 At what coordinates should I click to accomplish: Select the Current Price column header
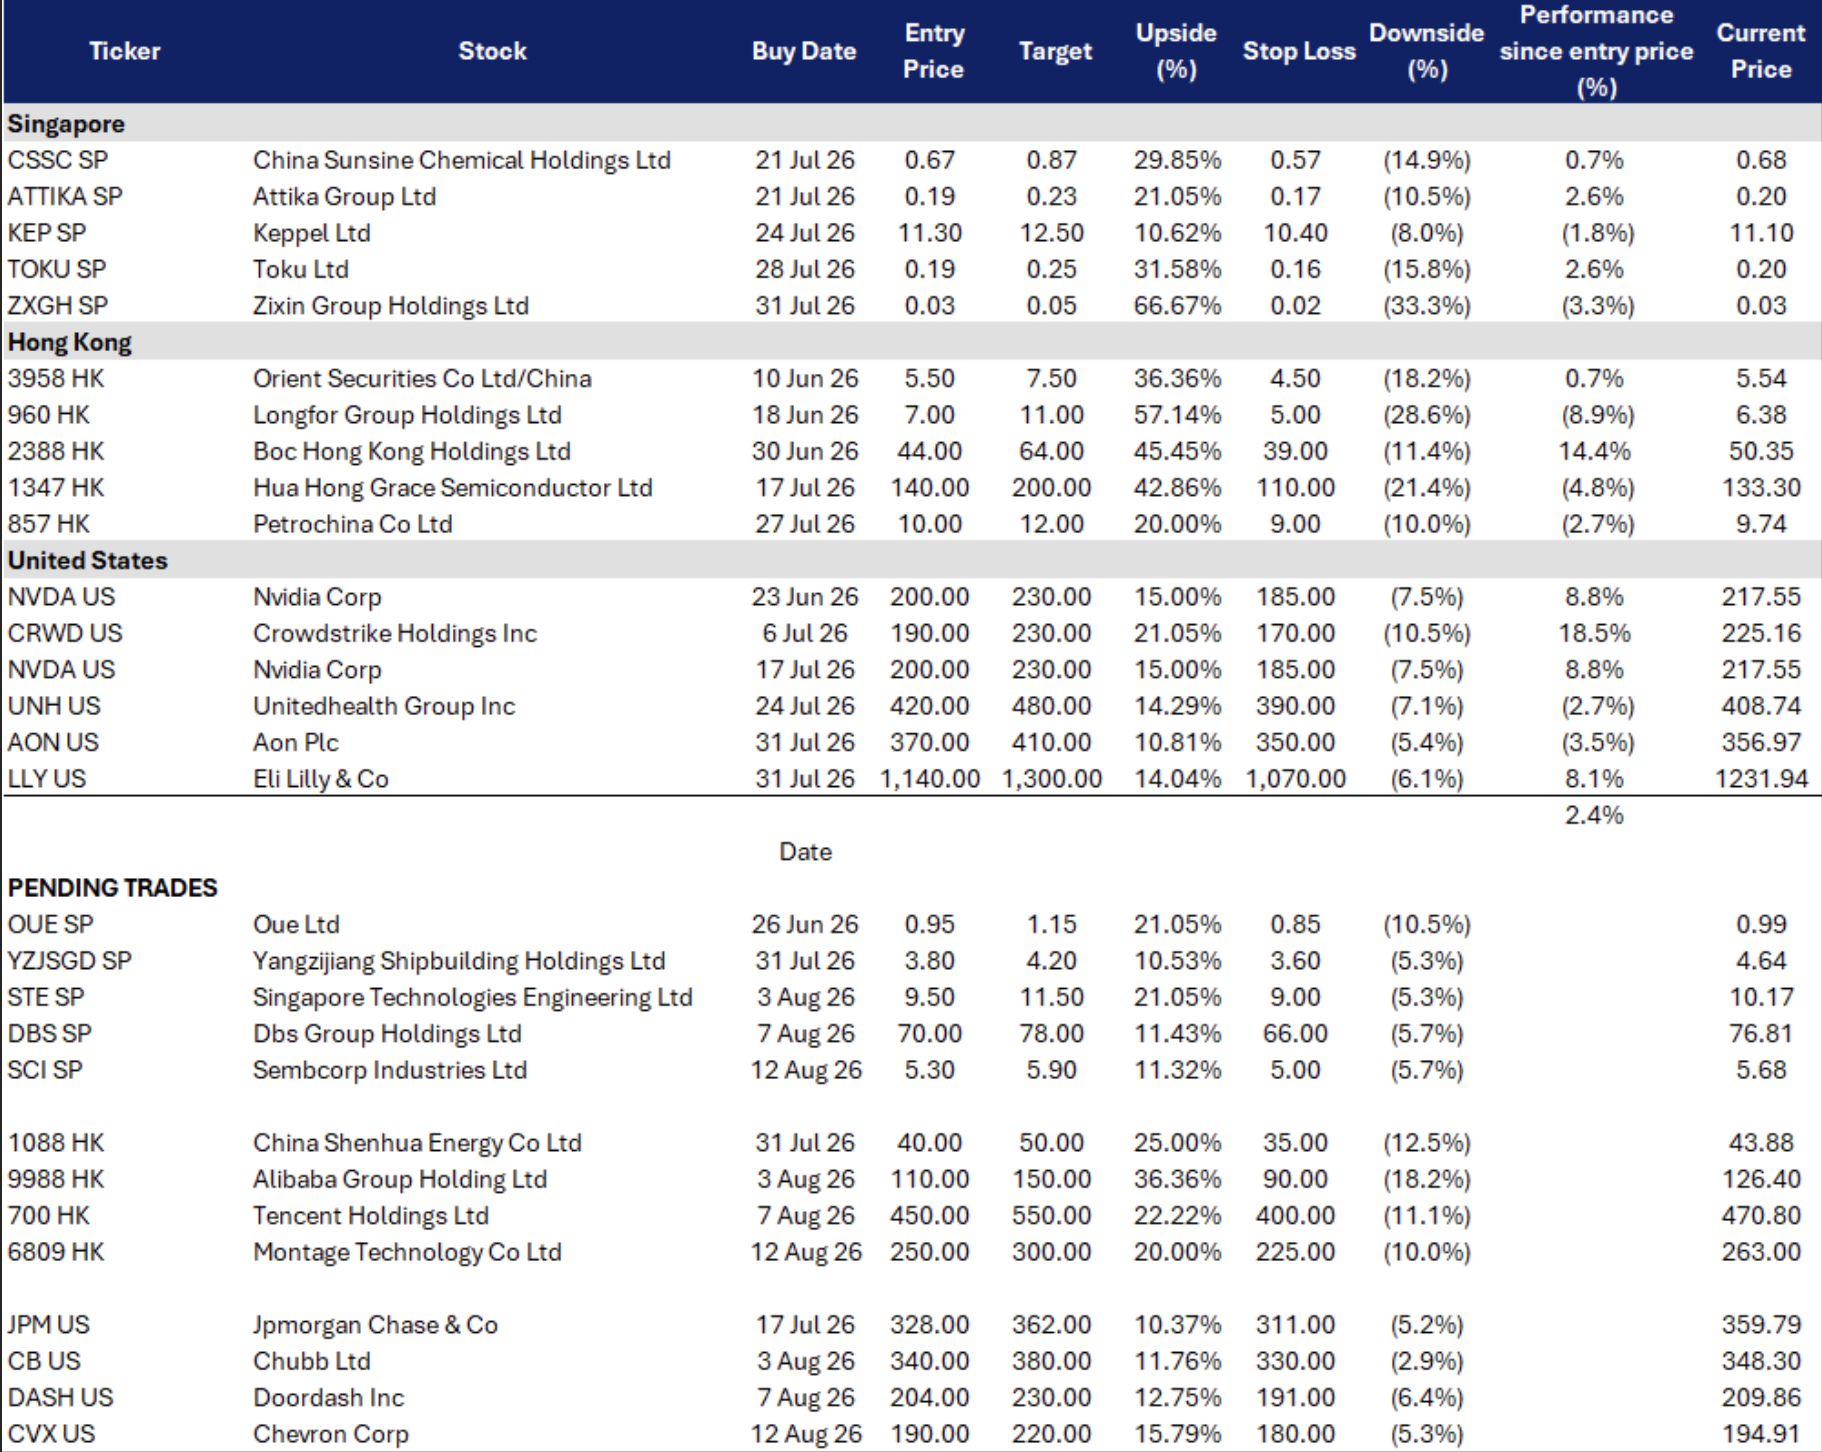[1761, 51]
